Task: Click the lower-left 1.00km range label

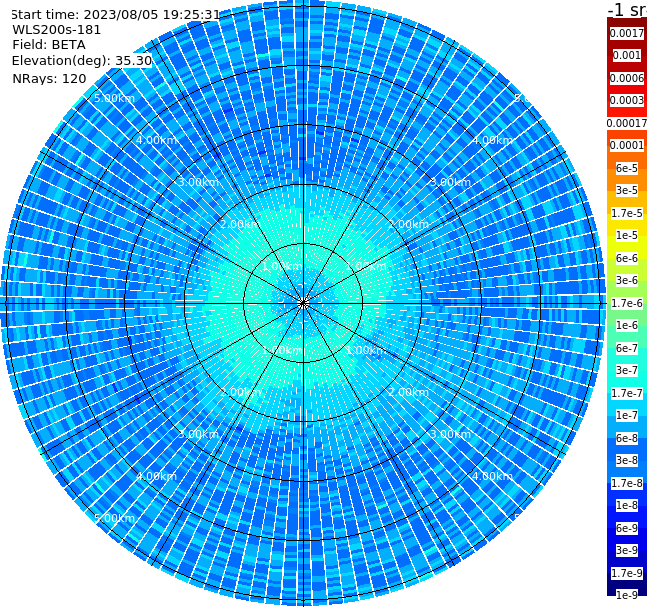Action: 283,350
